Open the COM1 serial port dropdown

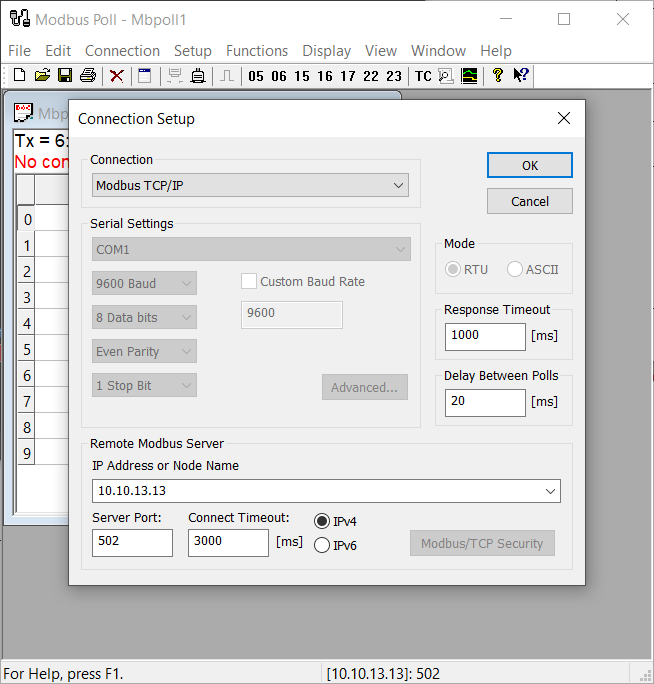(x=251, y=249)
